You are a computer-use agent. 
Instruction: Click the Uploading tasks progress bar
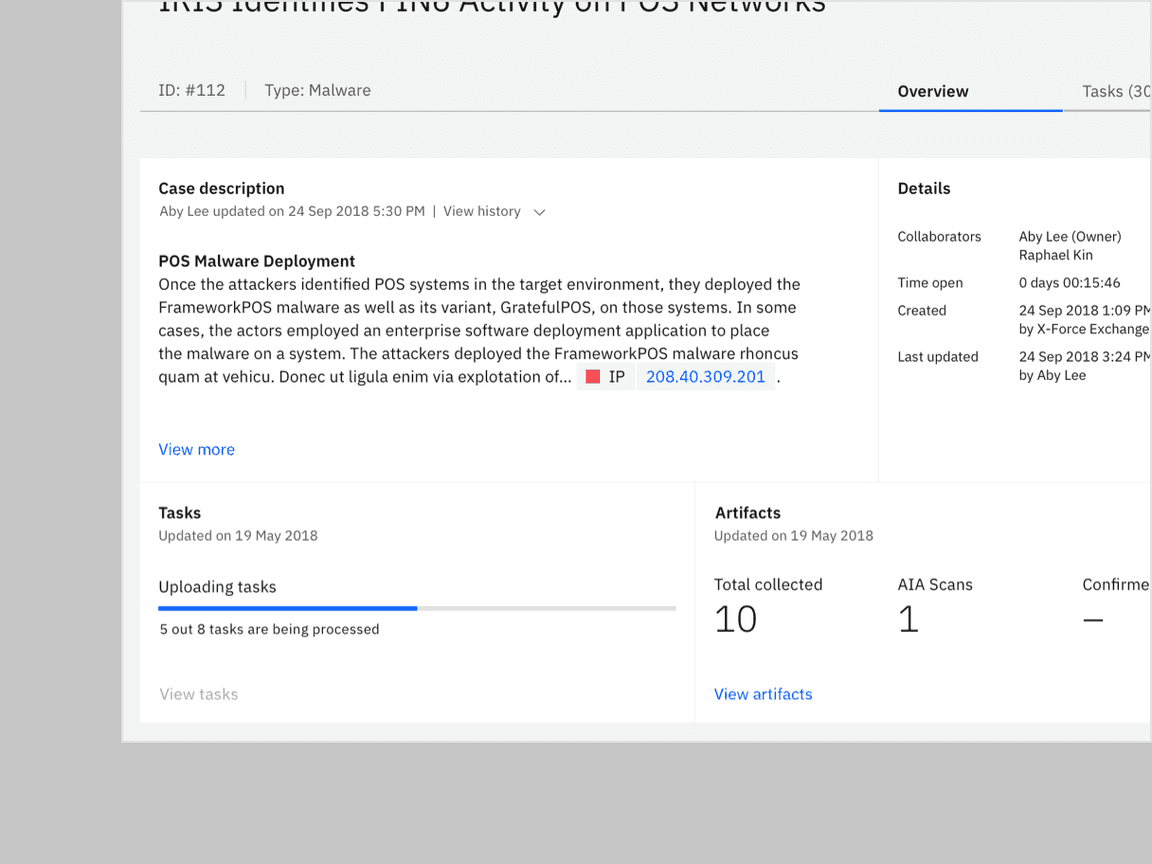[x=416, y=608]
